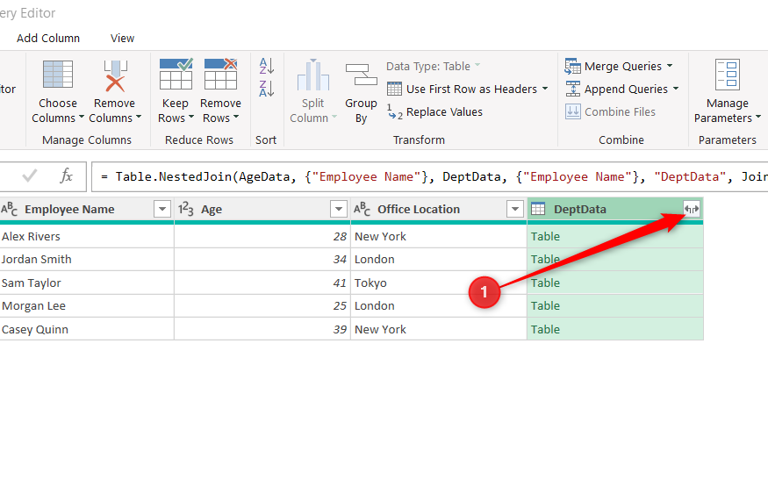Click the Casey Quinn cell

[87, 329]
